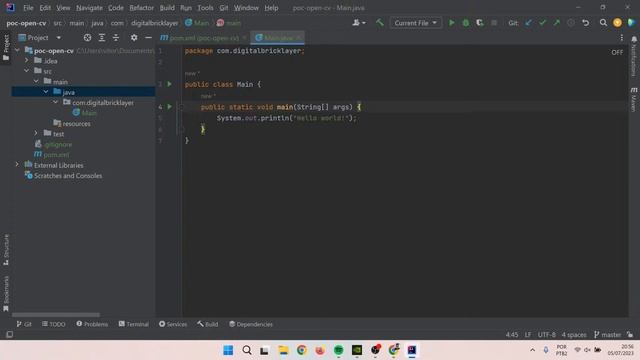This screenshot has height=360, width=640.
Task: Open the Maven tool window
Action: [634, 99]
